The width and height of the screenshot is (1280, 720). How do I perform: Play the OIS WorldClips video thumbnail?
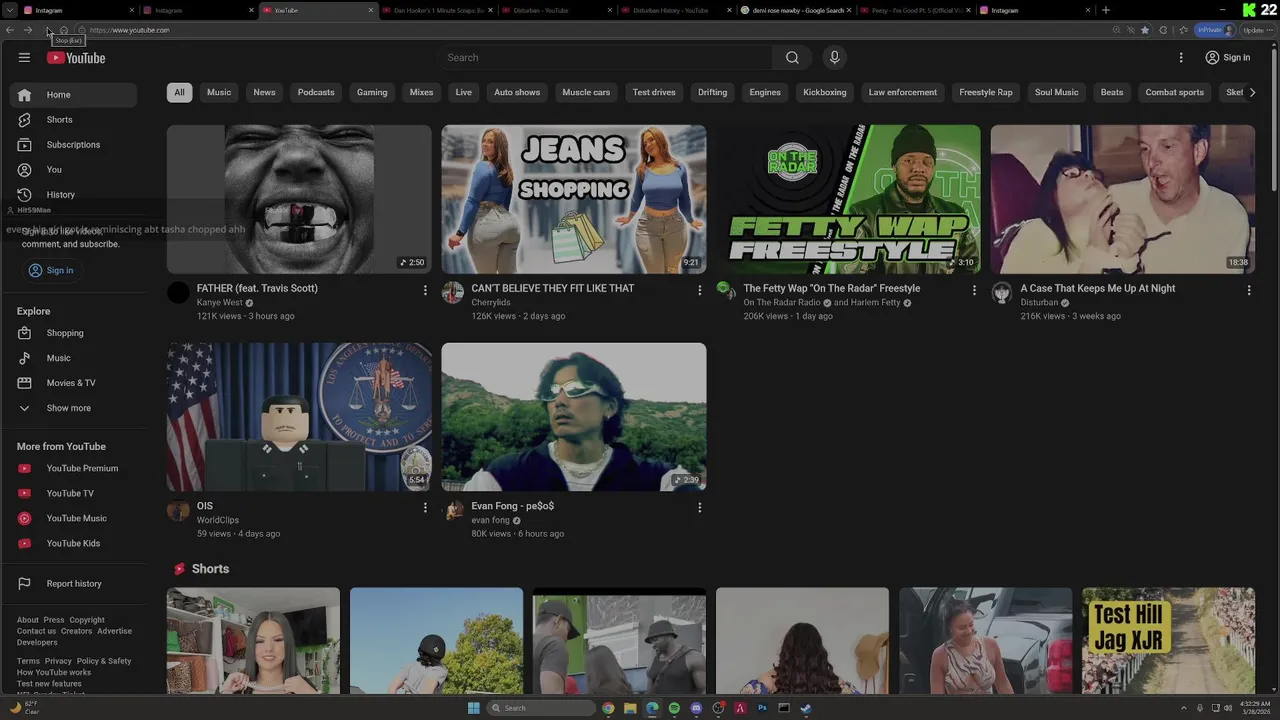[299, 417]
